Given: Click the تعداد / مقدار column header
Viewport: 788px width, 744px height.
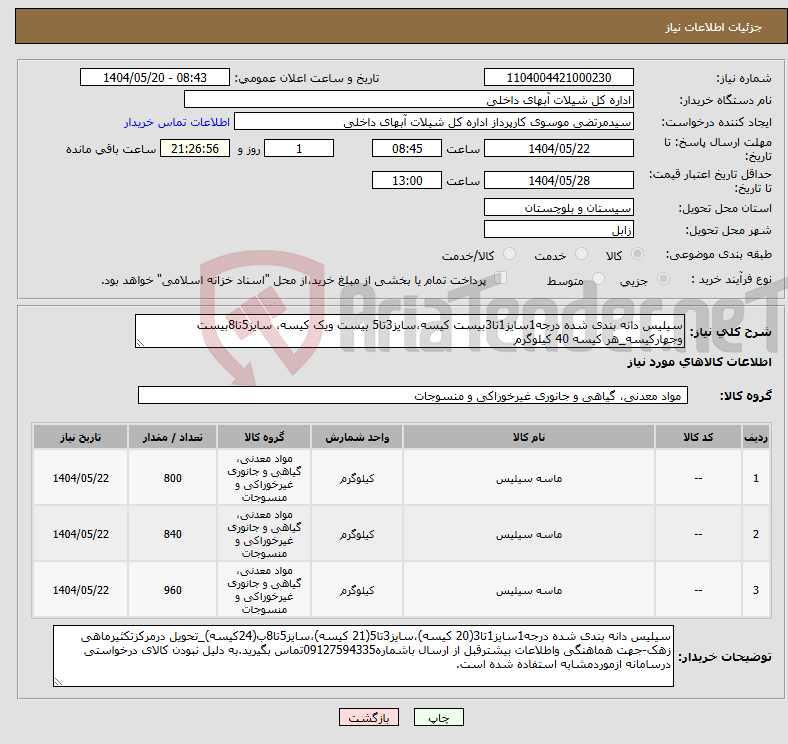Looking at the screenshot, I should pyautogui.click(x=172, y=437).
